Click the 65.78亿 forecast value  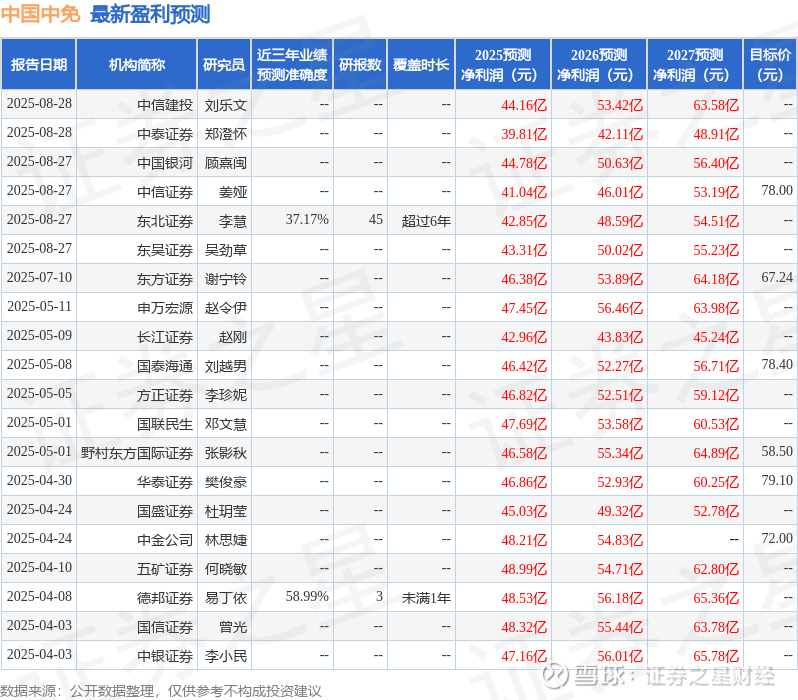coord(716,657)
